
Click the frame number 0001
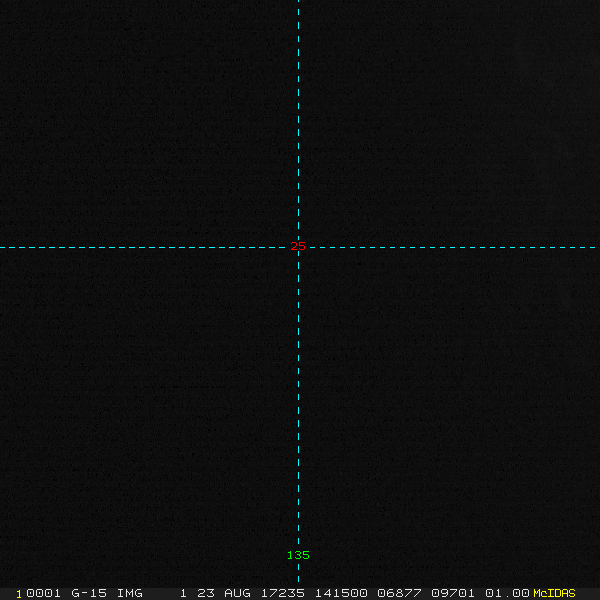pyautogui.click(x=43, y=593)
